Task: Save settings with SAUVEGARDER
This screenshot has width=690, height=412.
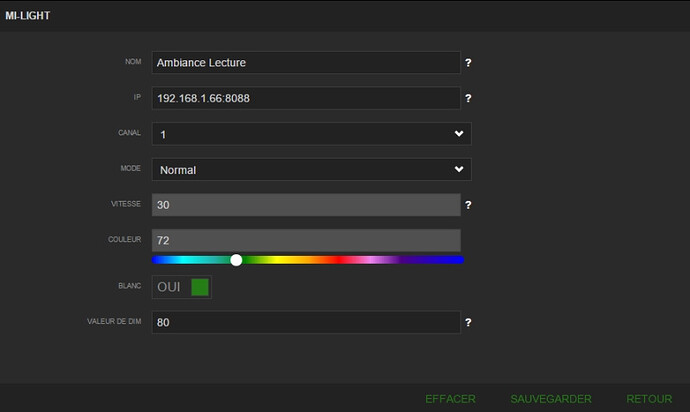Action: 551,398
